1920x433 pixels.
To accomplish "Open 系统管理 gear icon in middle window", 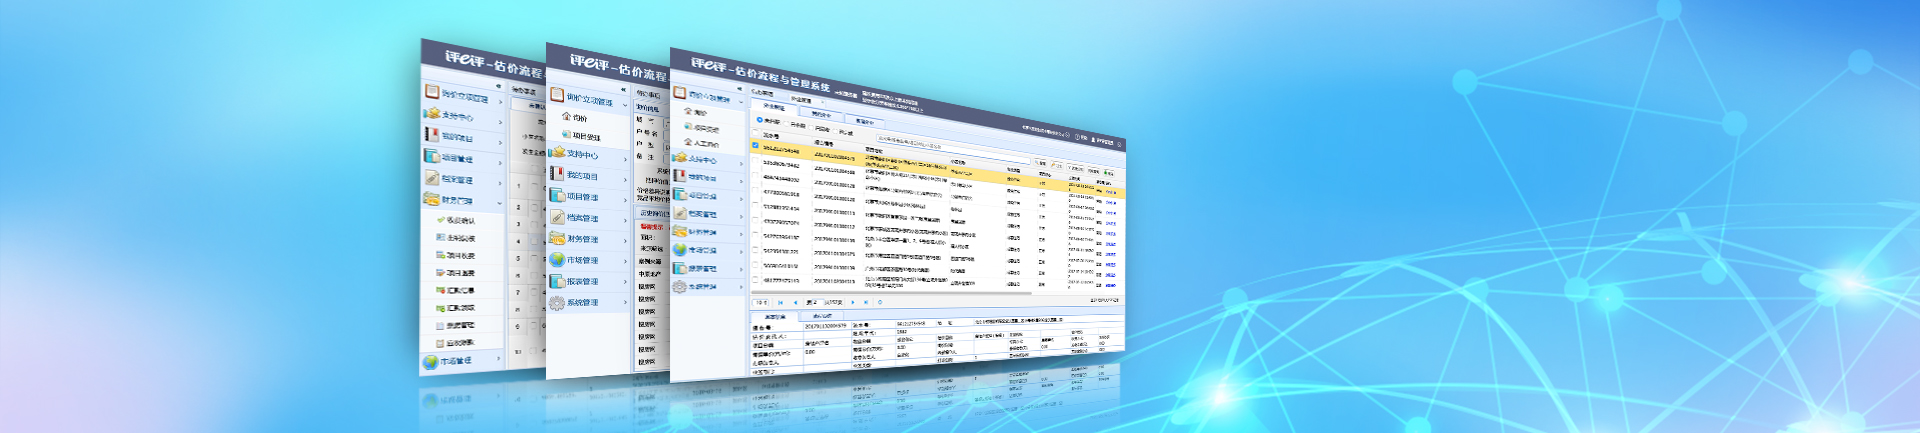I will pos(557,301).
